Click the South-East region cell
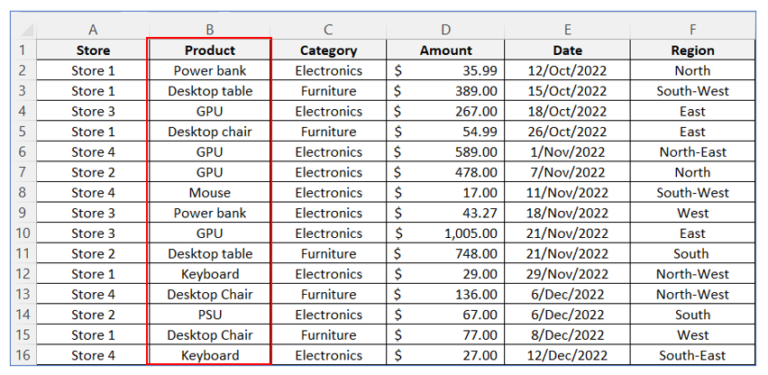This screenshot has width=768, height=375. click(x=693, y=355)
